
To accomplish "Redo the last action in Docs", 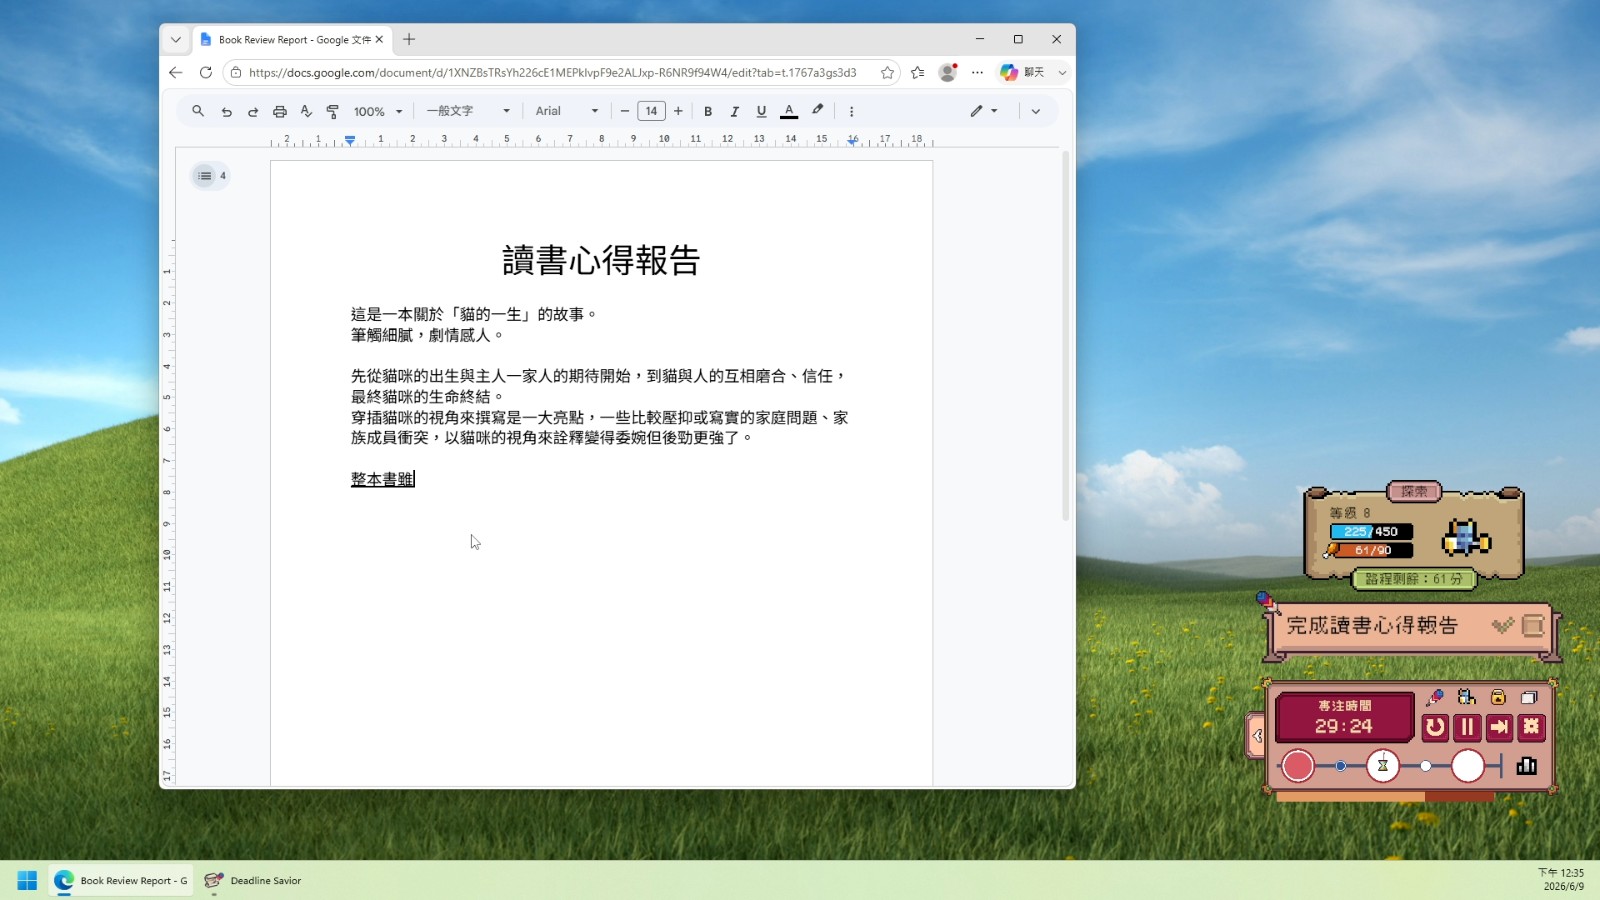I will coord(253,111).
